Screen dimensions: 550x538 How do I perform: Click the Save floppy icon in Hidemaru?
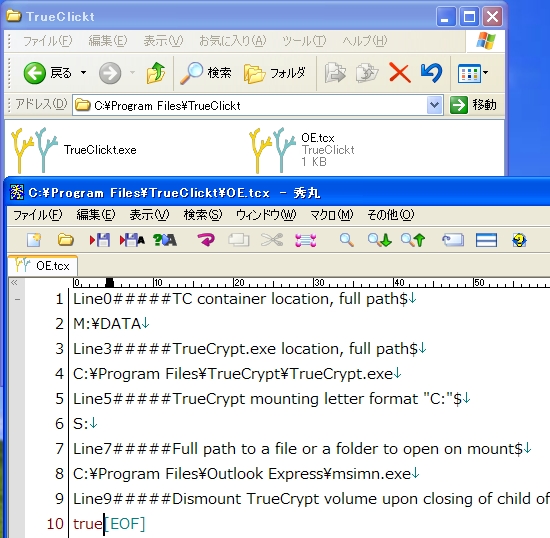coord(100,240)
